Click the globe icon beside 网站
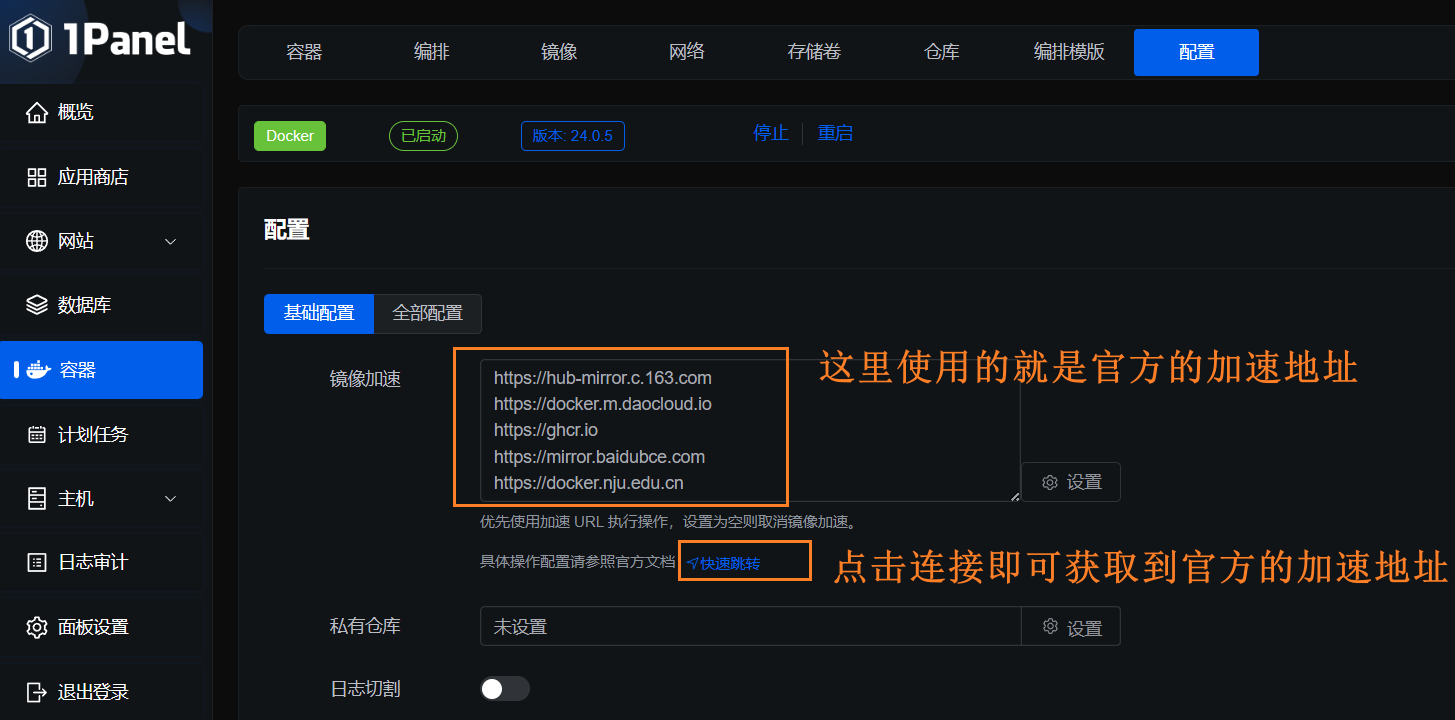The height and width of the screenshot is (720, 1455). click(x=36, y=240)
